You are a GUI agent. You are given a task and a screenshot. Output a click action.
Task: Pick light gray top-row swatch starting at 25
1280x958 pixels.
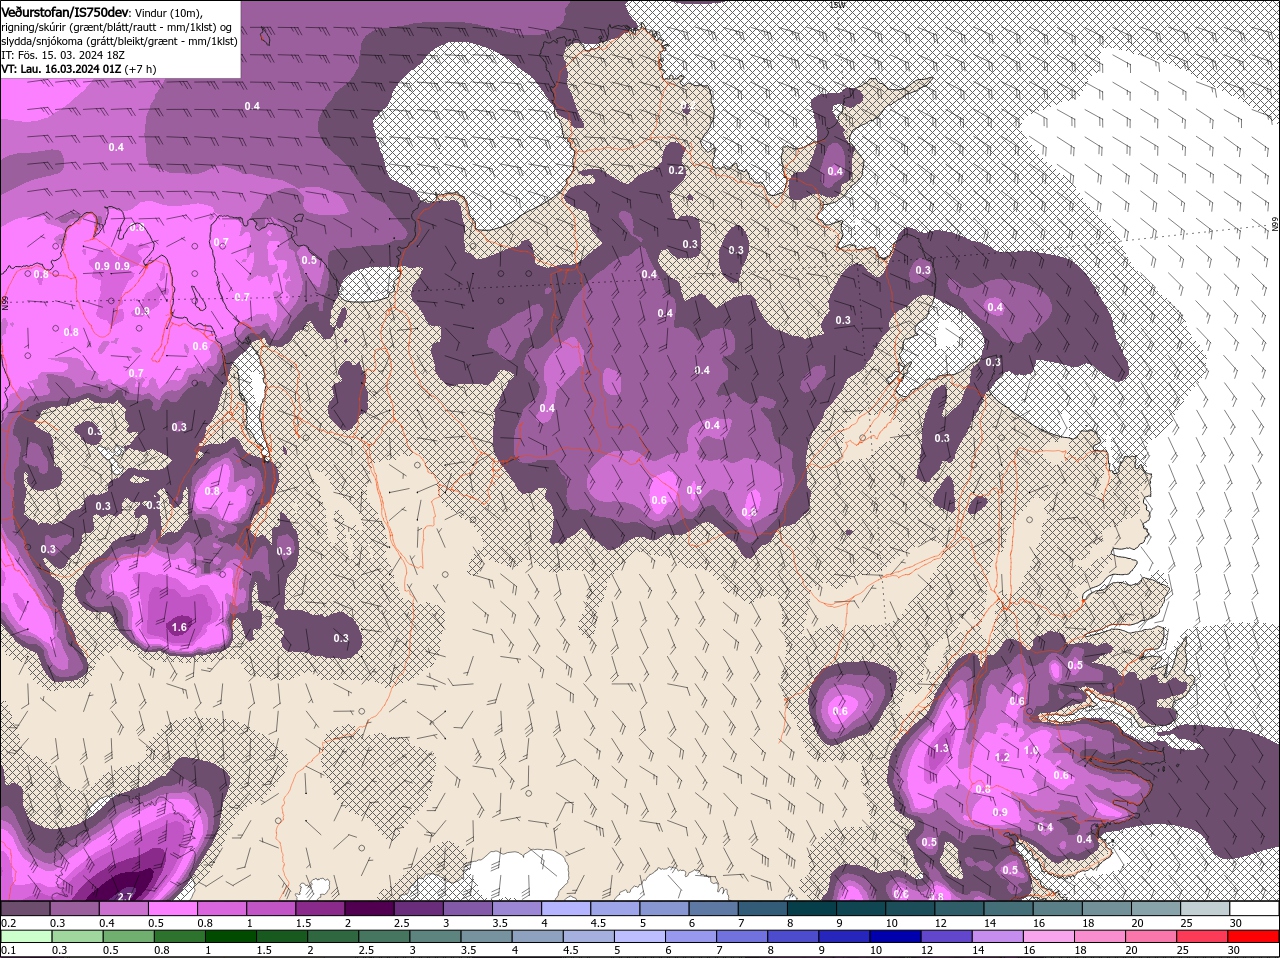pyautogui.click(x=1203, y=908)
